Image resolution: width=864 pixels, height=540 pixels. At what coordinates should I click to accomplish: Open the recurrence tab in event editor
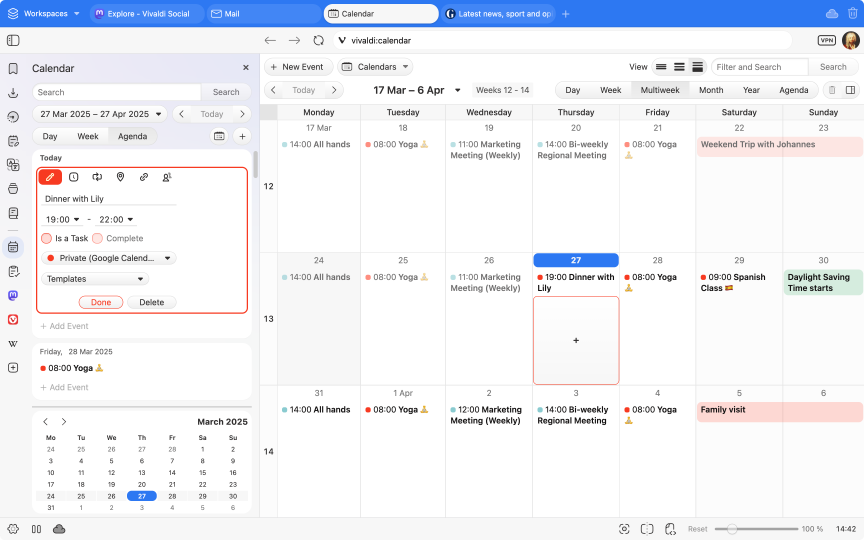[x=97, y=177]
